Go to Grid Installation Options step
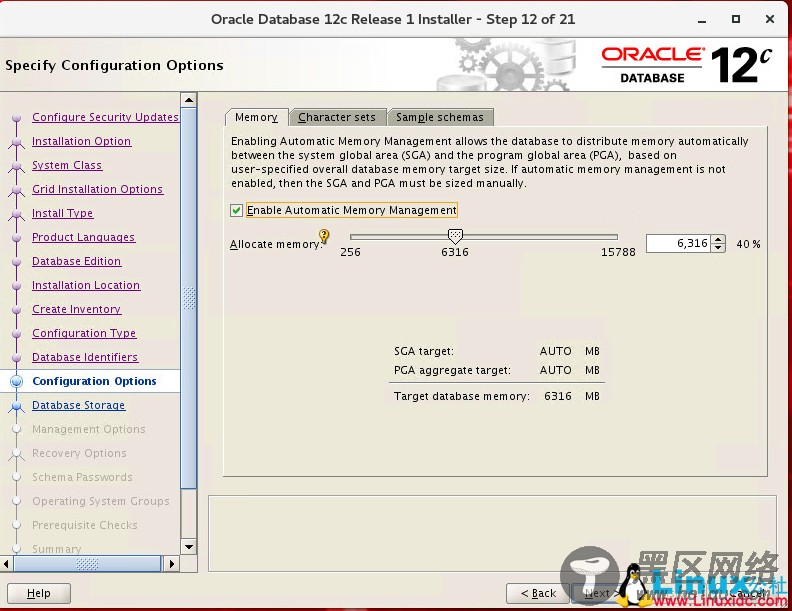This screenshot has width=792, height=611. click(97, 189)
